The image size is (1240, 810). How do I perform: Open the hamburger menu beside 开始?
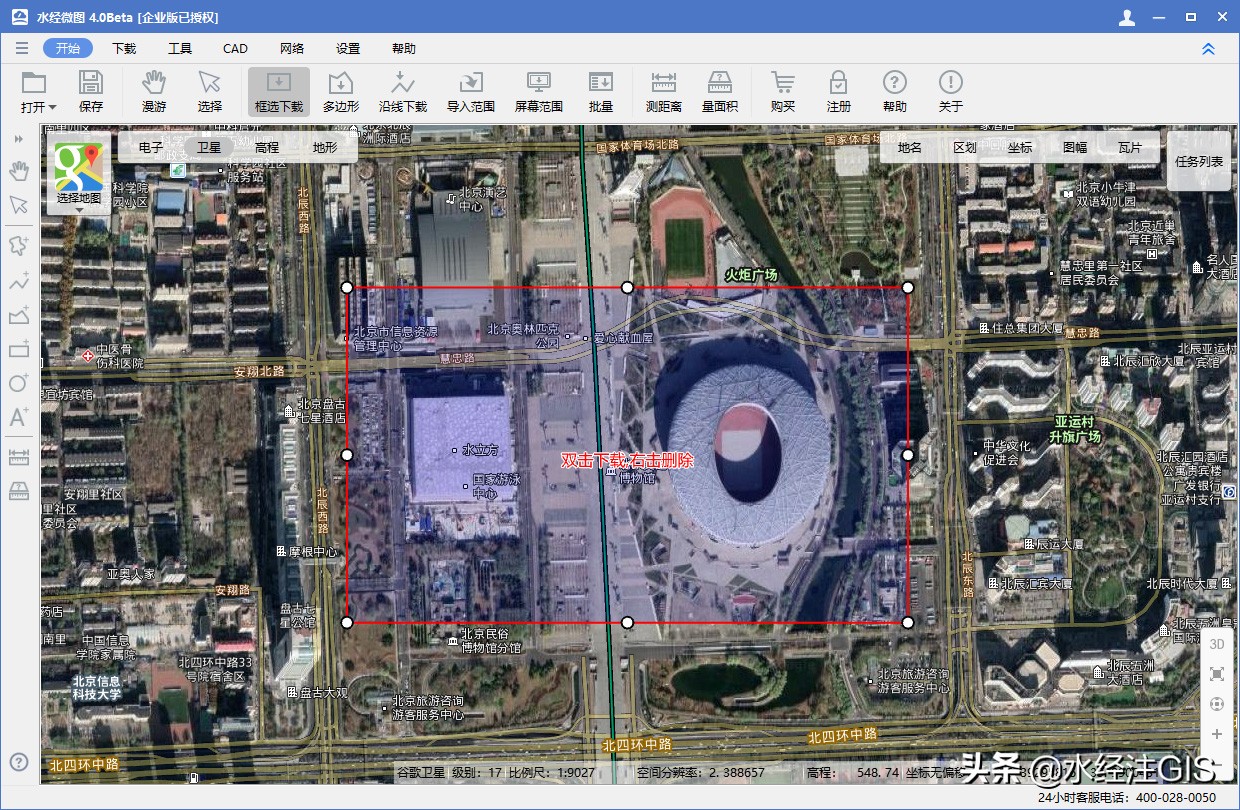pyautogui.click(x=22, y=48)
